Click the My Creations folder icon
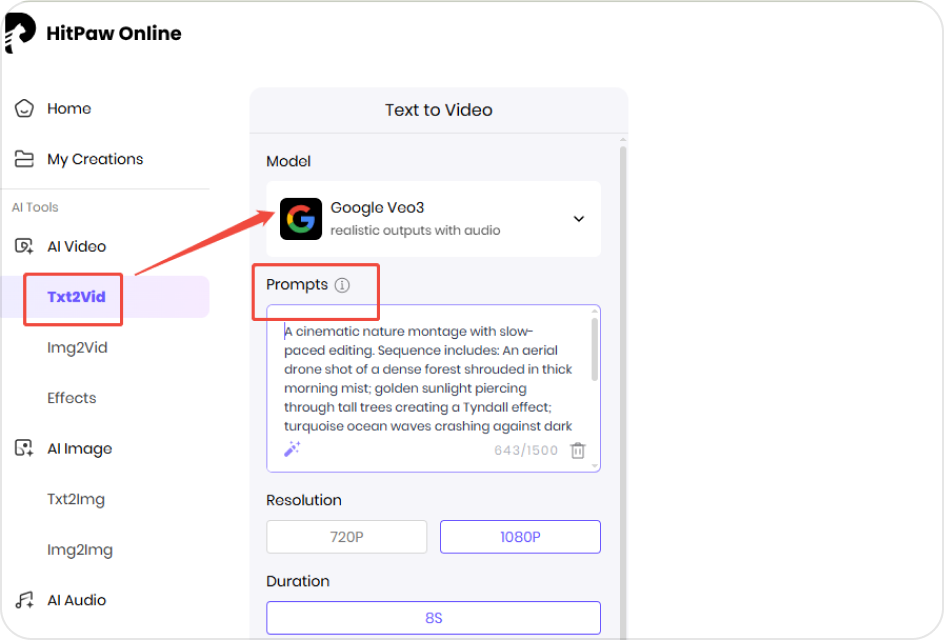 pyautogui.click(x=25, y=159)
